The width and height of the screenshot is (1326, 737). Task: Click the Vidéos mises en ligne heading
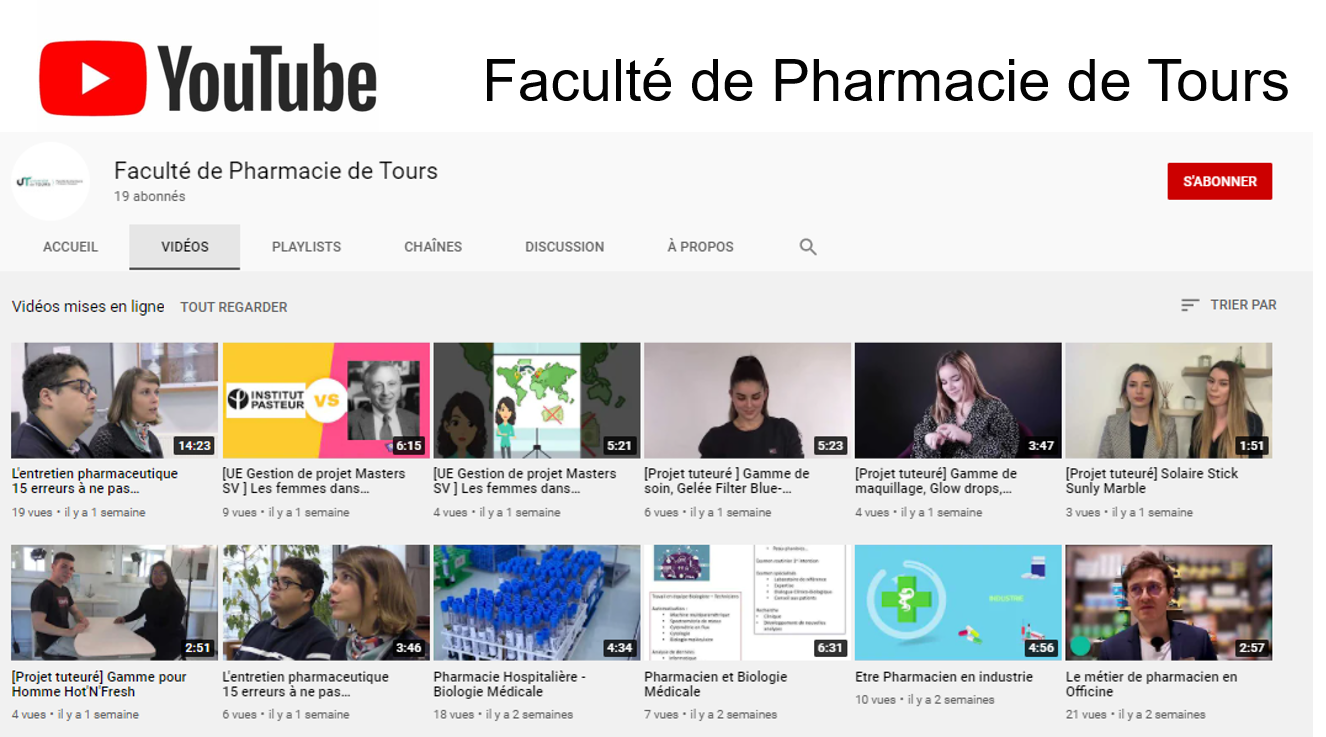88,307
